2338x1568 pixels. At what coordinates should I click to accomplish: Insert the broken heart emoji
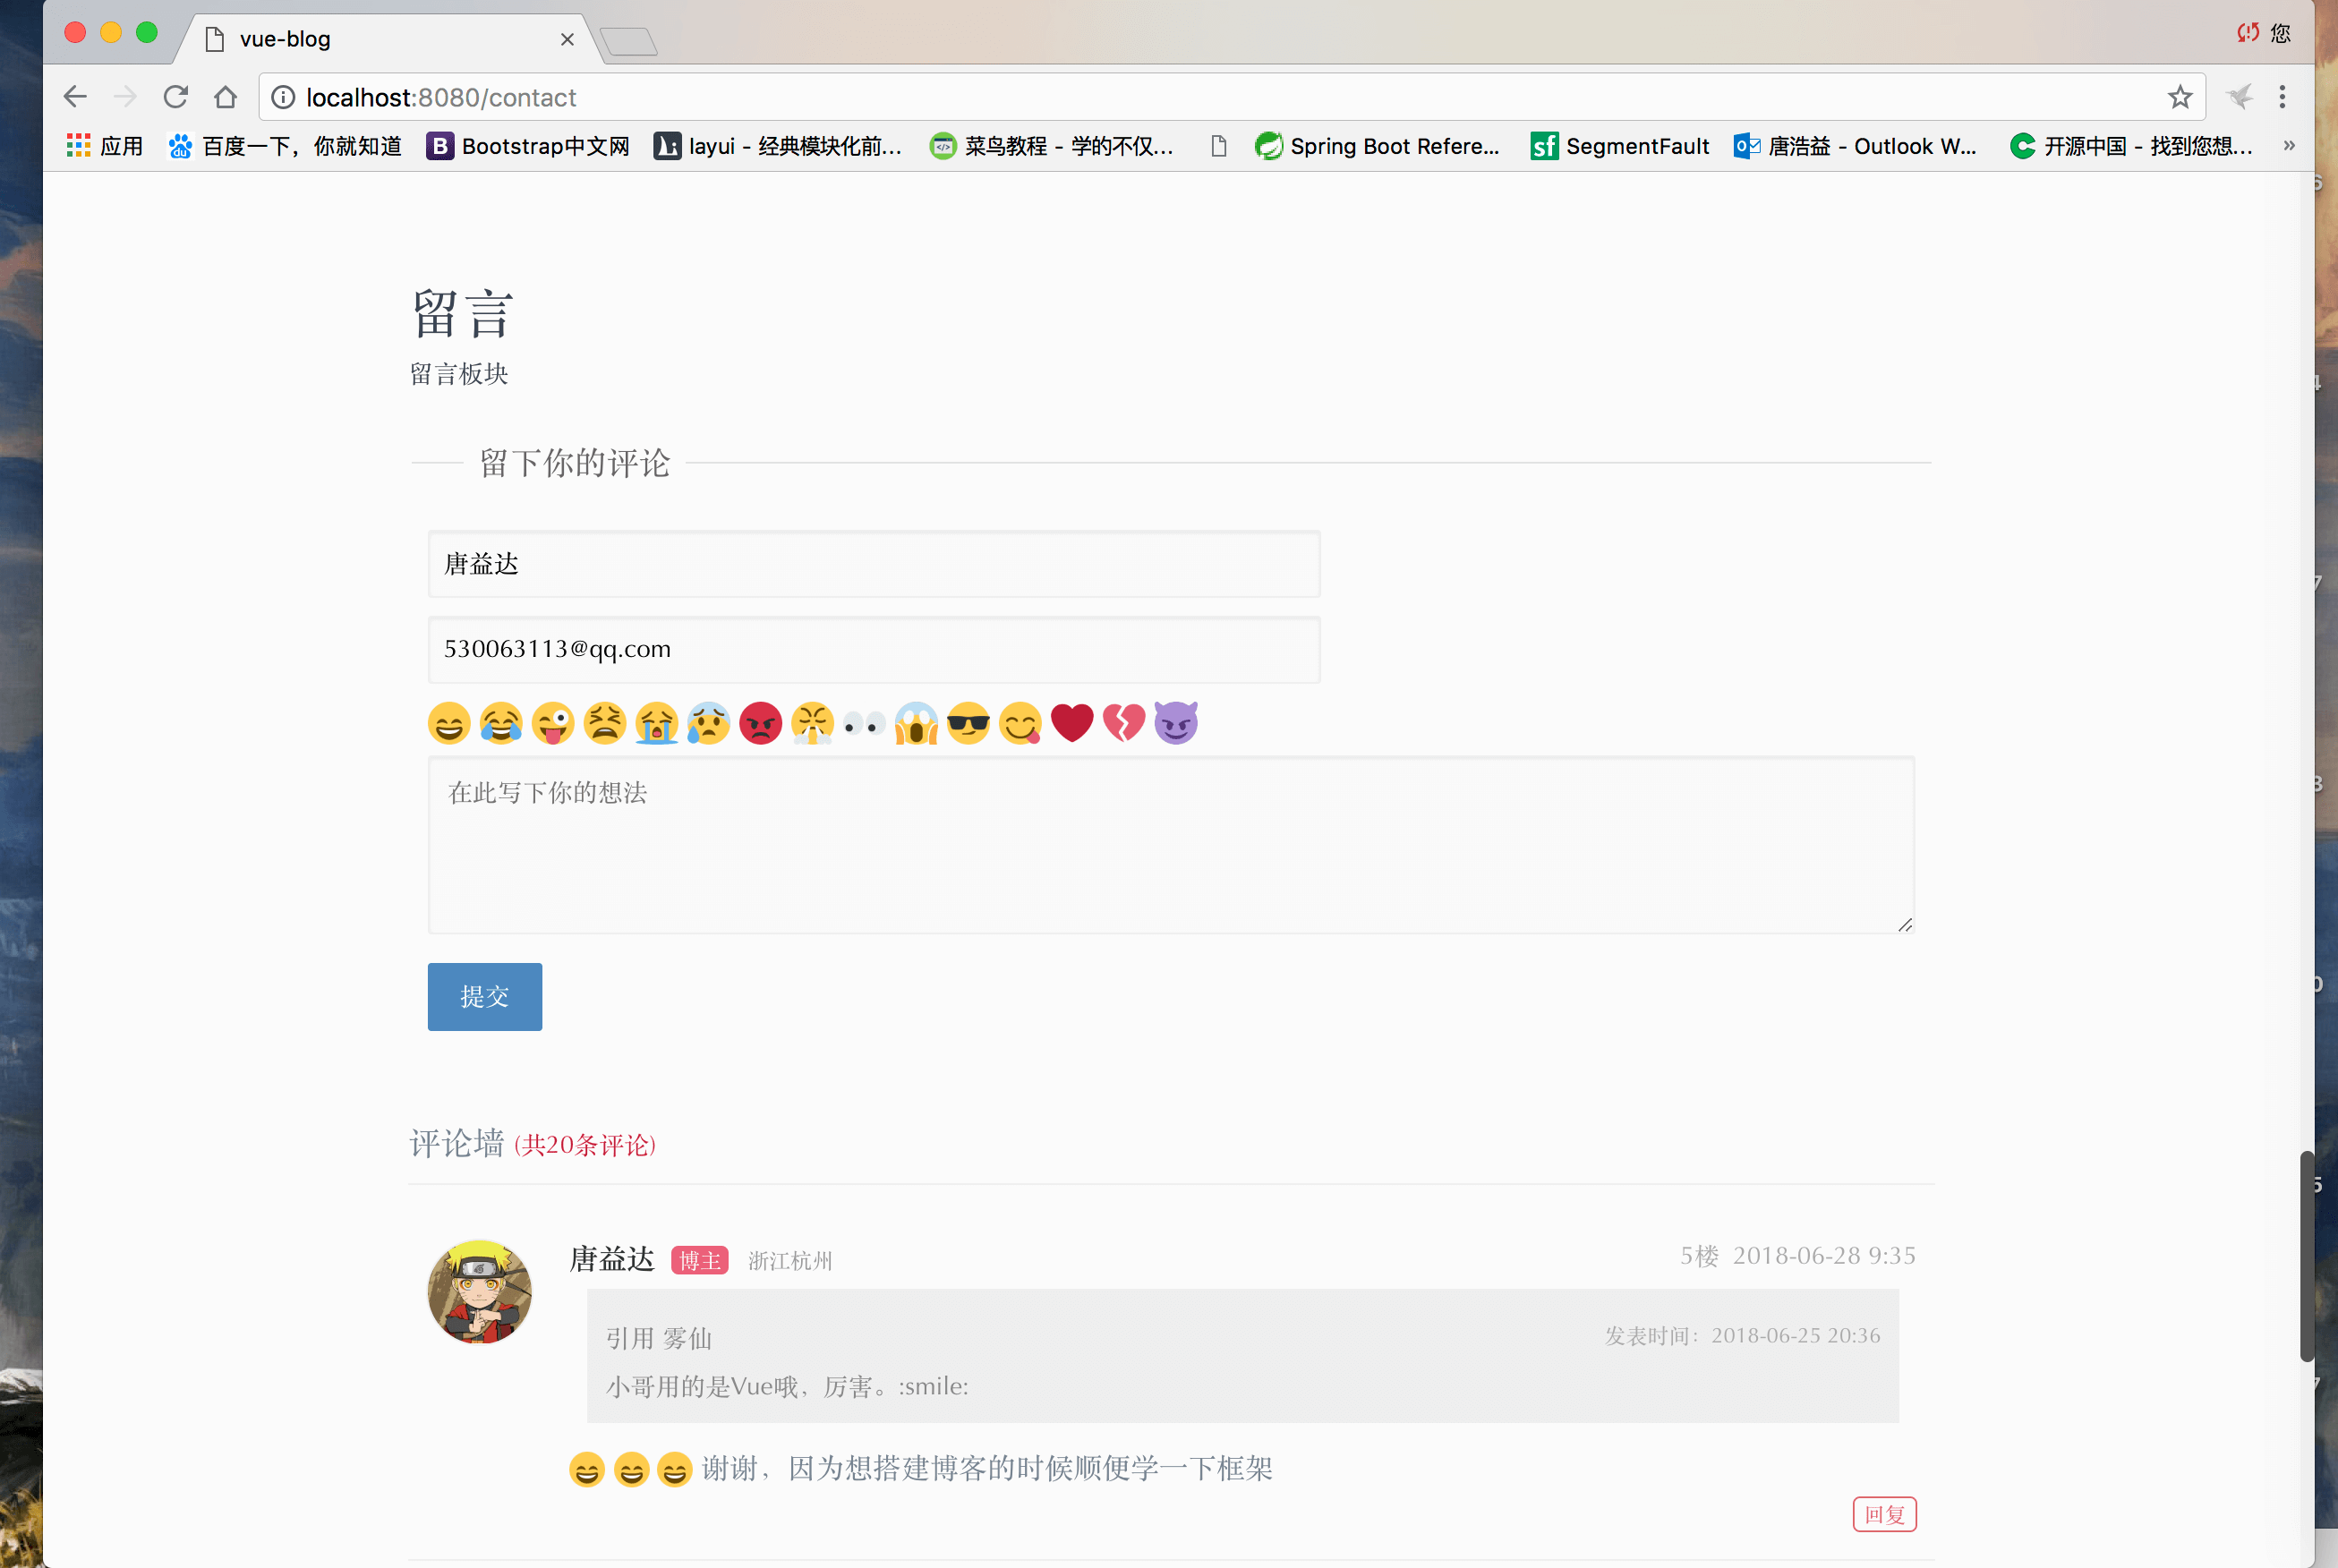(1124, 723)
